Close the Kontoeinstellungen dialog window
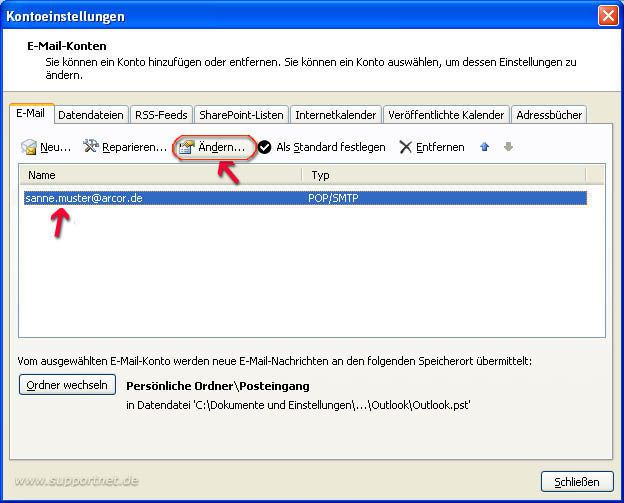Screen dimensions: 624x503 point(608,16)
